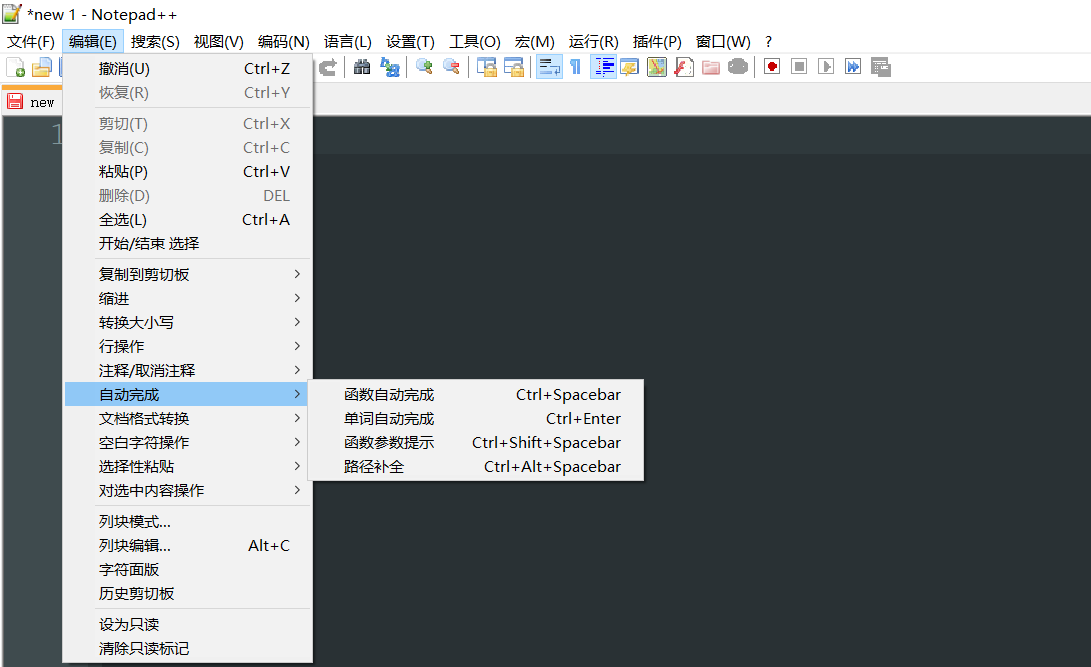Select 开始/结束 选择 menu entry
The height and width of the screenshot is (667, 1091).
coord(187,243)
